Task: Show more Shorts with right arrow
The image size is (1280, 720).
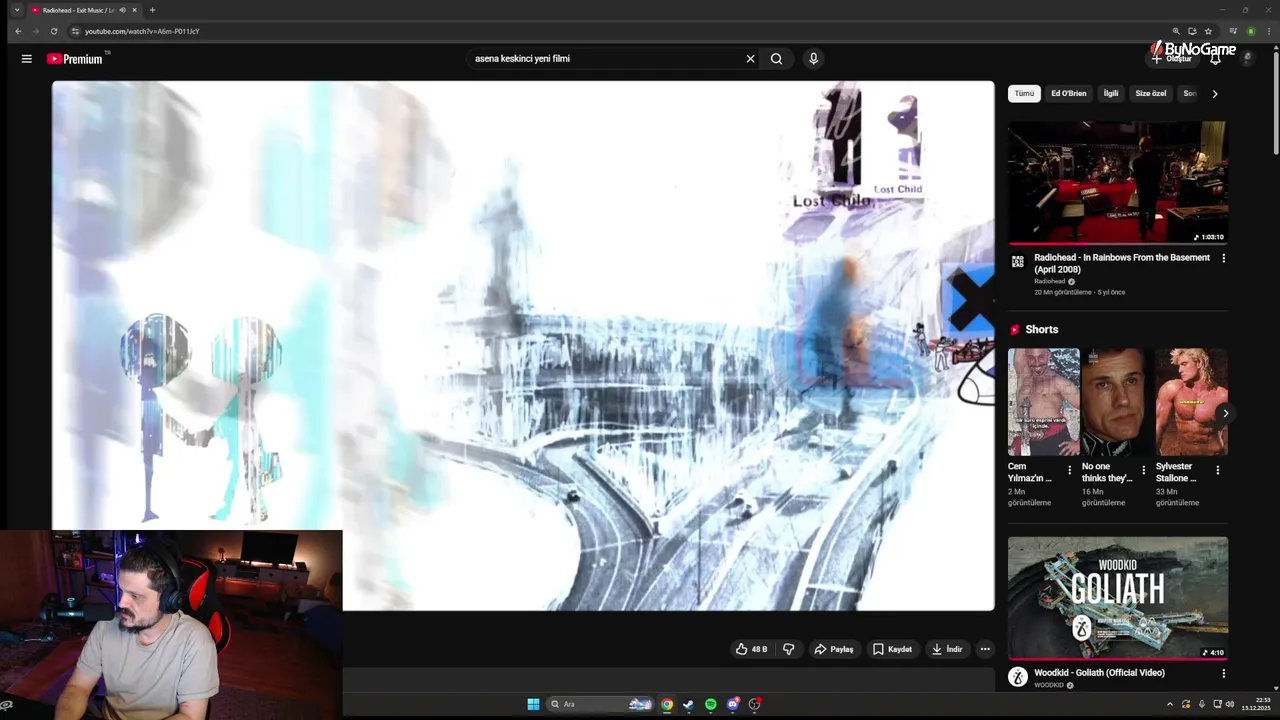Action: pos(1225,413)
